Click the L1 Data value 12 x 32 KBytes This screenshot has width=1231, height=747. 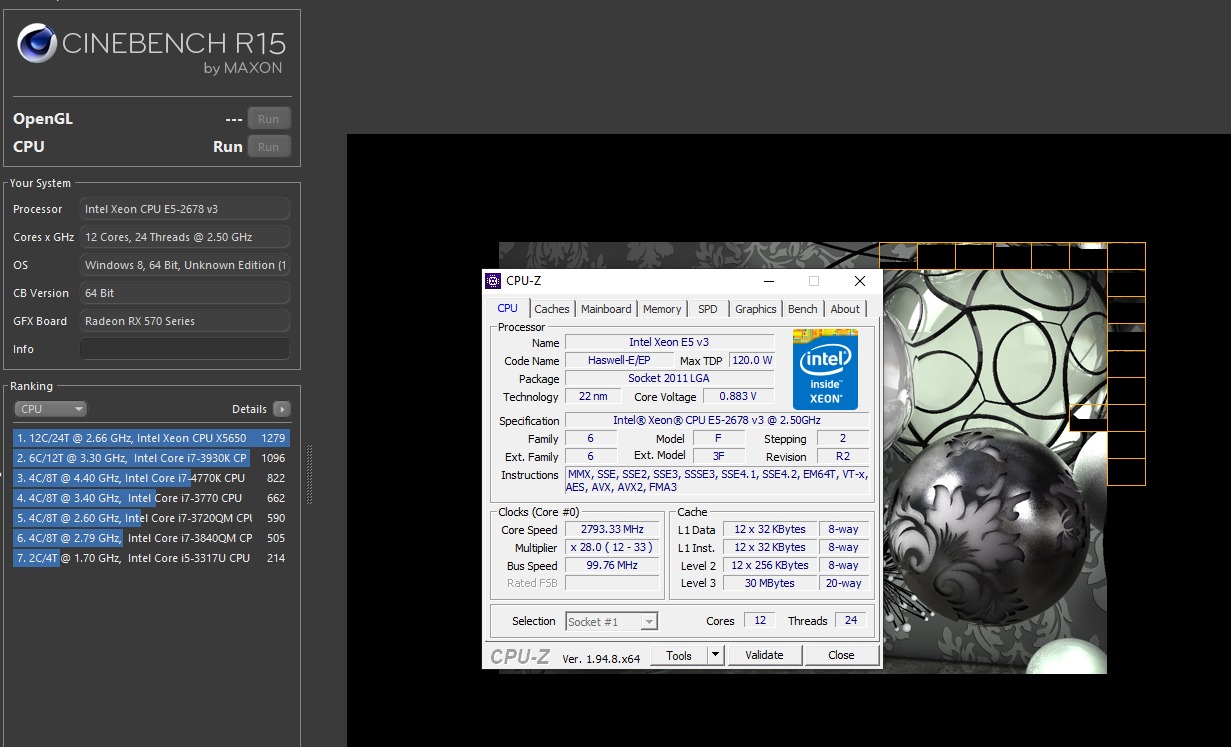pyautogui.click(x=769, y=529)
